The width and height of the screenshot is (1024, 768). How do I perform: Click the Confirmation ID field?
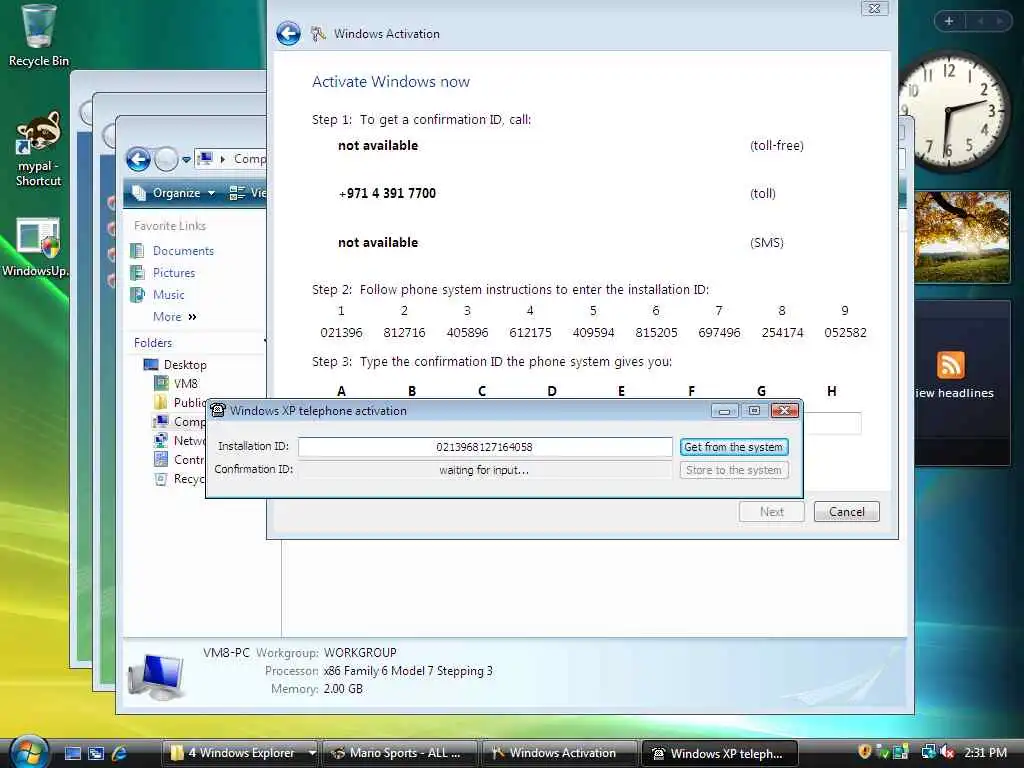(485, 470)
